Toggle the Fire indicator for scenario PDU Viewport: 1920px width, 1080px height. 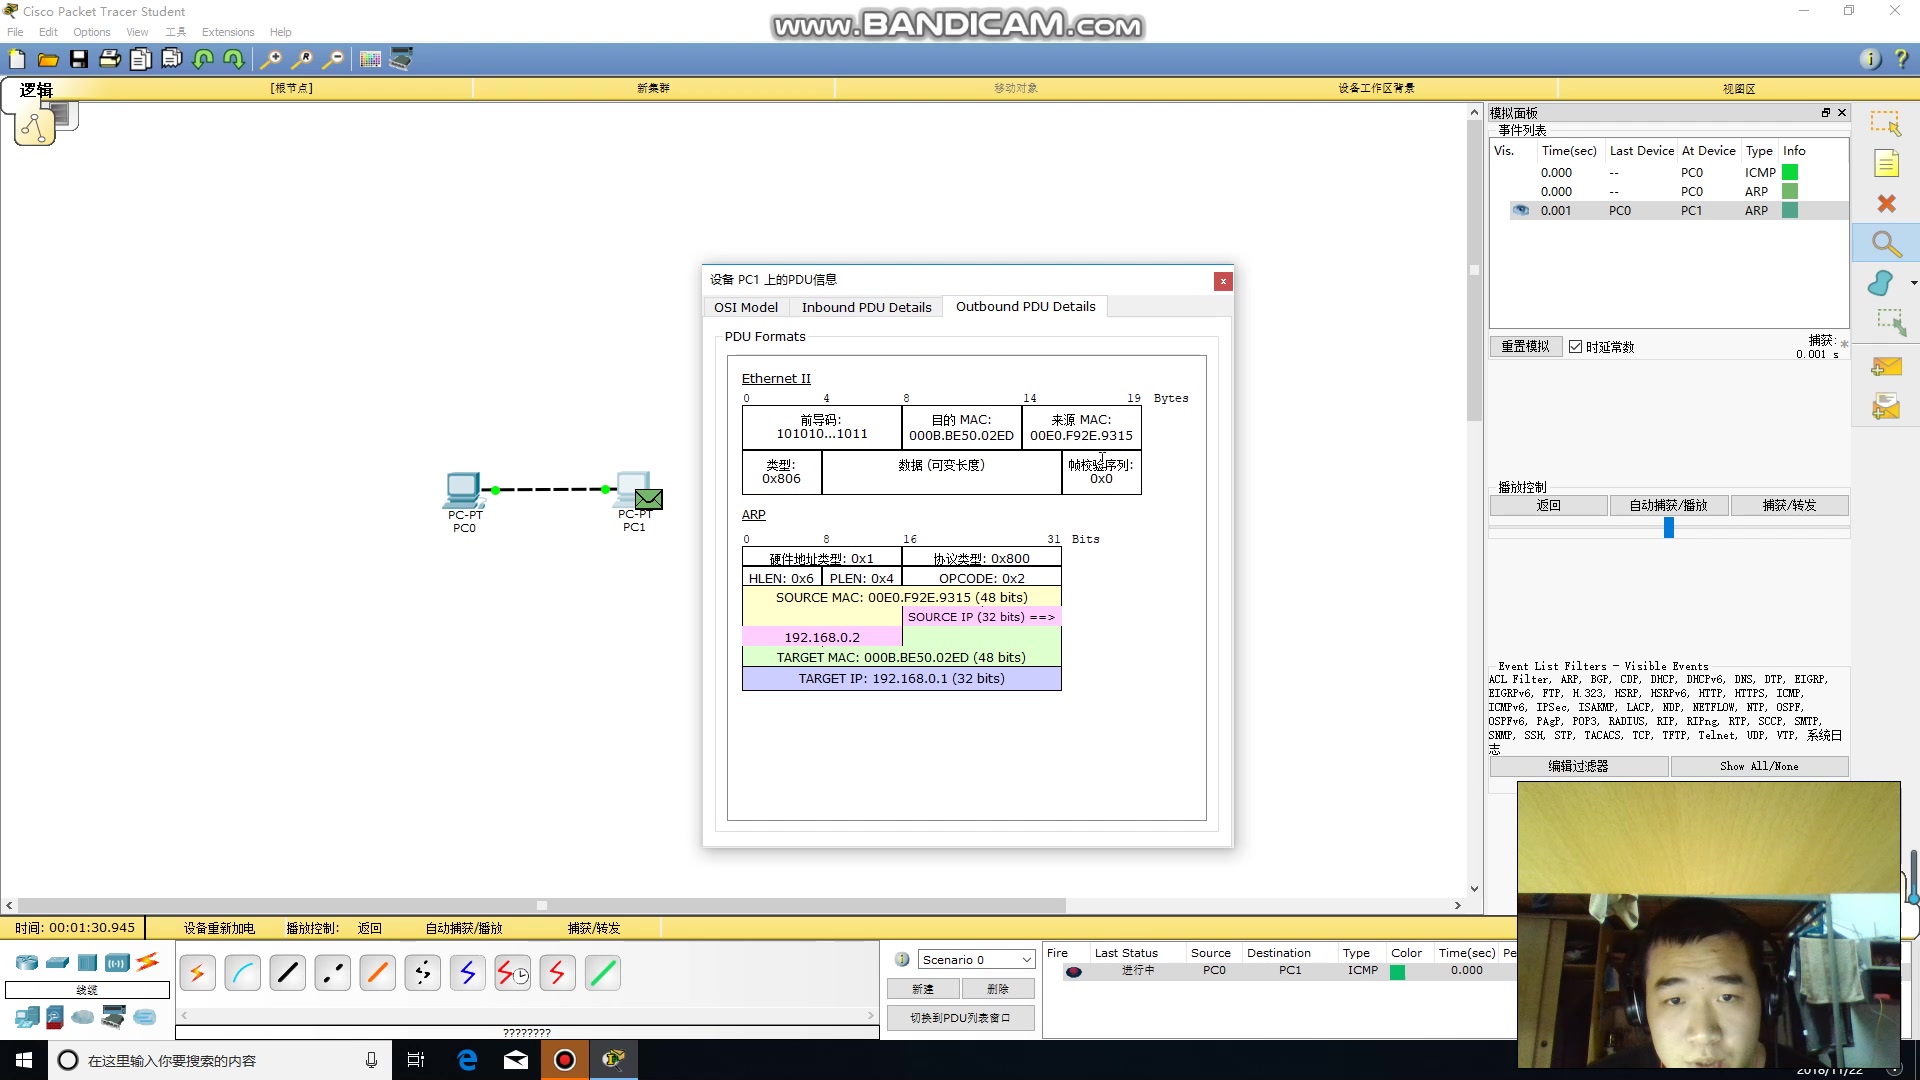click(x=1074, y=971)
